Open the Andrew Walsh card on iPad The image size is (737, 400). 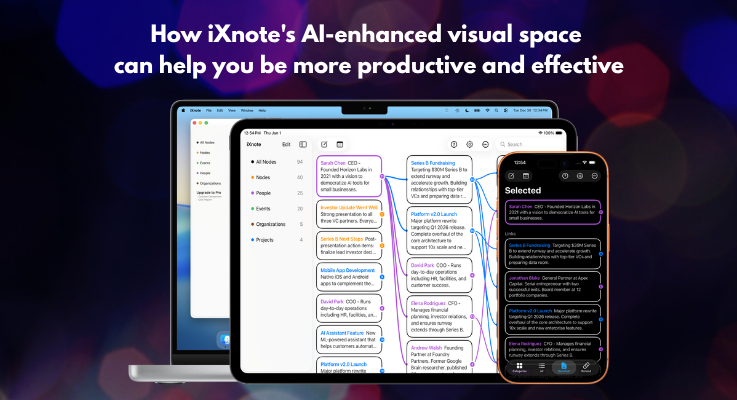coord(439,357)
